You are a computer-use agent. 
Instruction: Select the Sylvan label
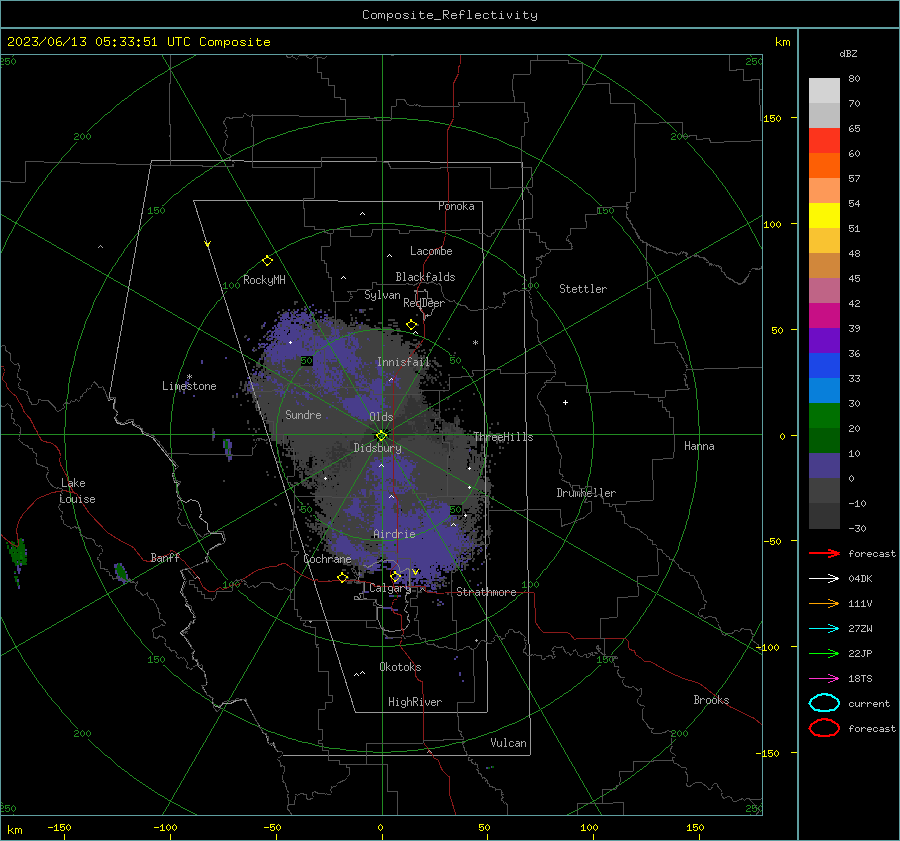click(x=382, y=295)
